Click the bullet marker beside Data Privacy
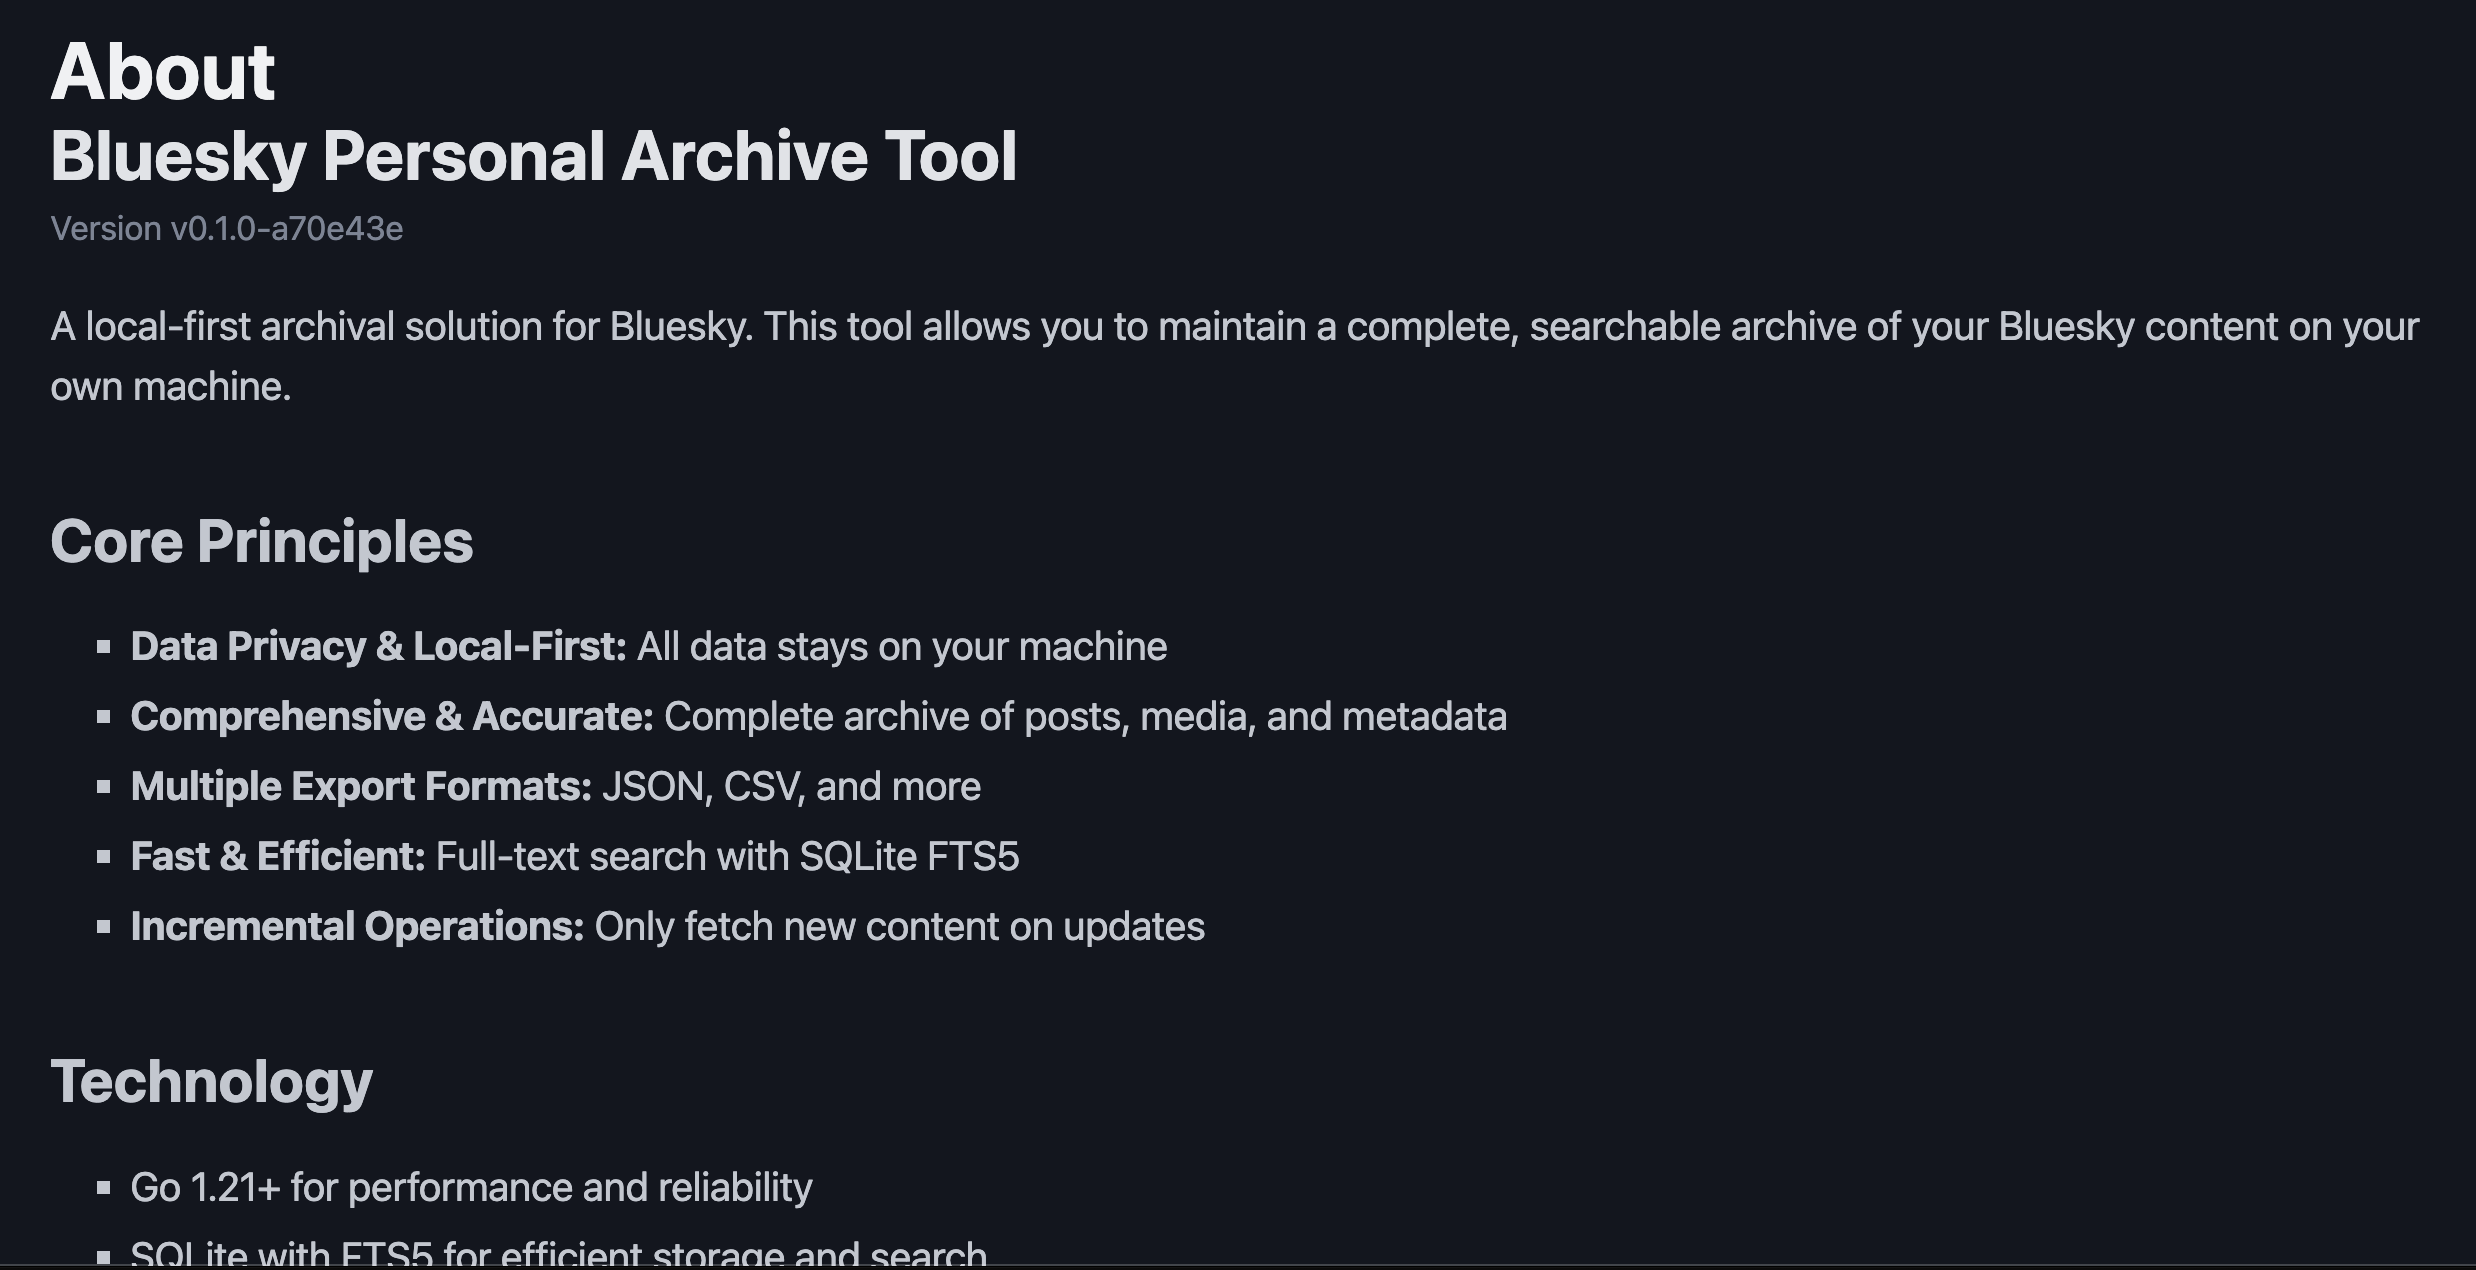The image size is (2476, 1270). 103,647
